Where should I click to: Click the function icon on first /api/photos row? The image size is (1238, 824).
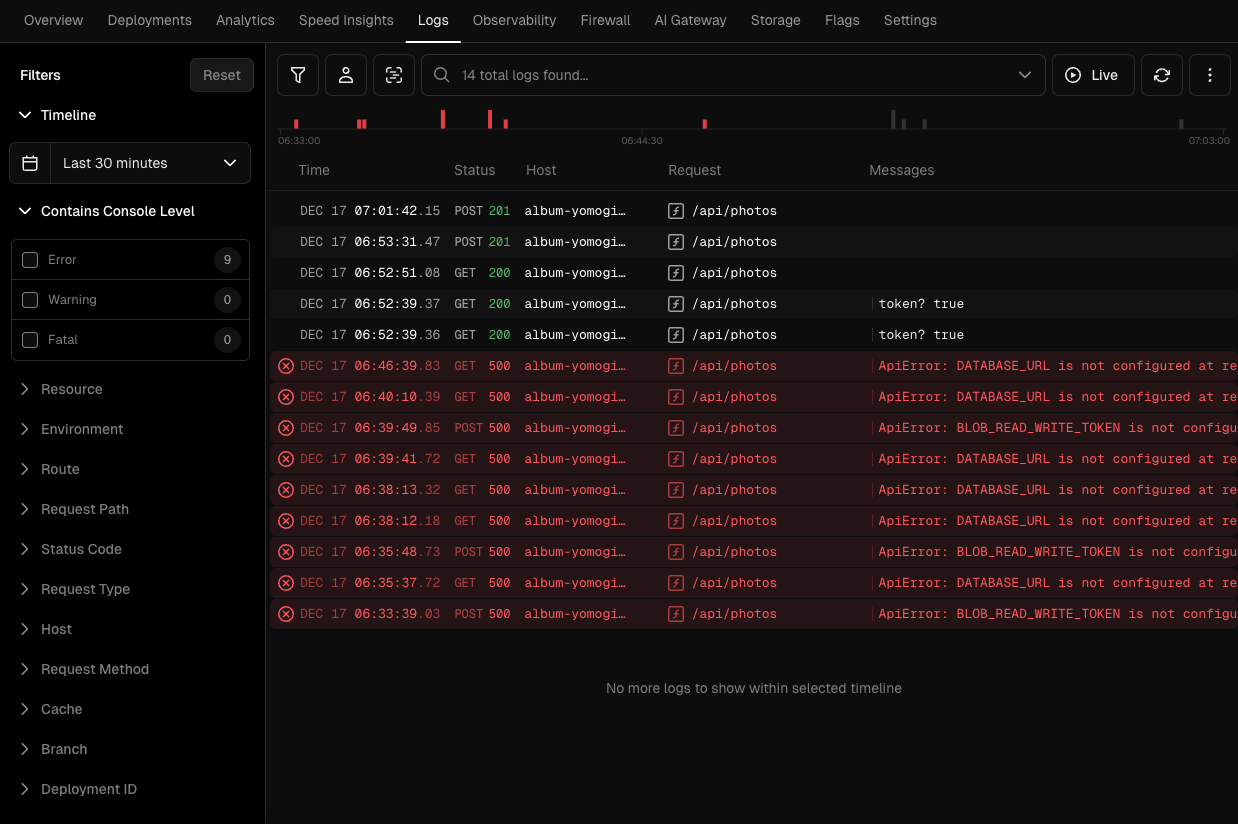tap(675, 210)
